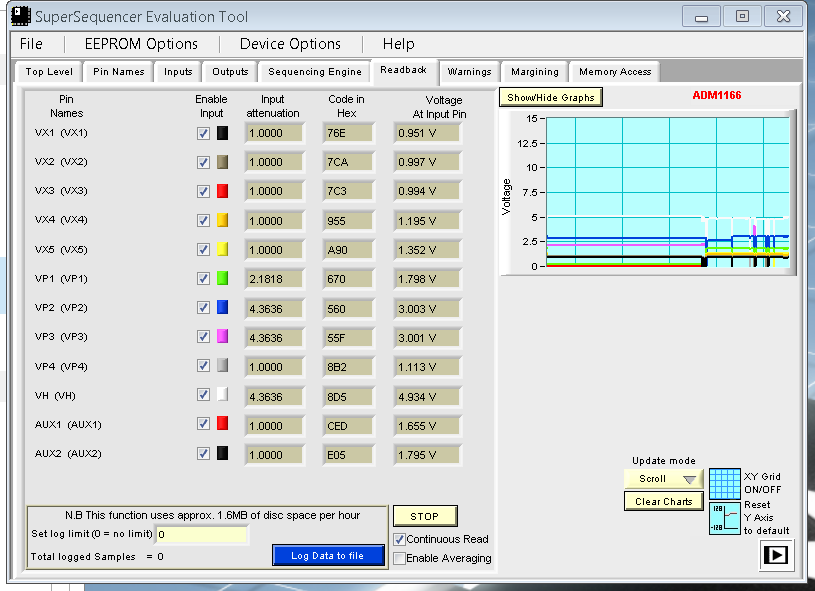This screenshot has width=815, height=591.
Task: Click the blue color swatch for VP2
Action: click(x=222, y=308)
